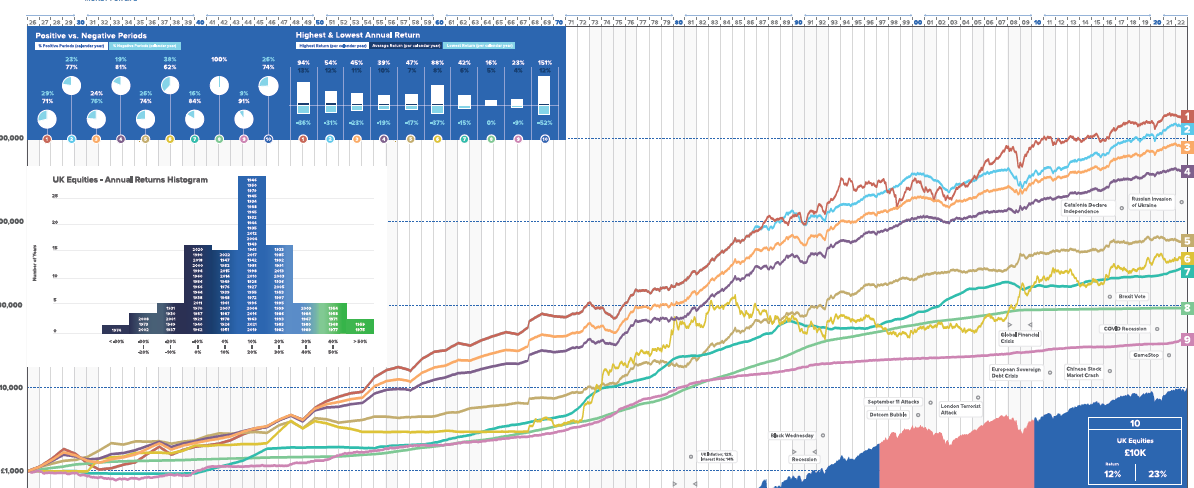This screenshot has height=488, width=1194.
Task: Open the September 11 Attacks event label
Action: click(893, 401)
